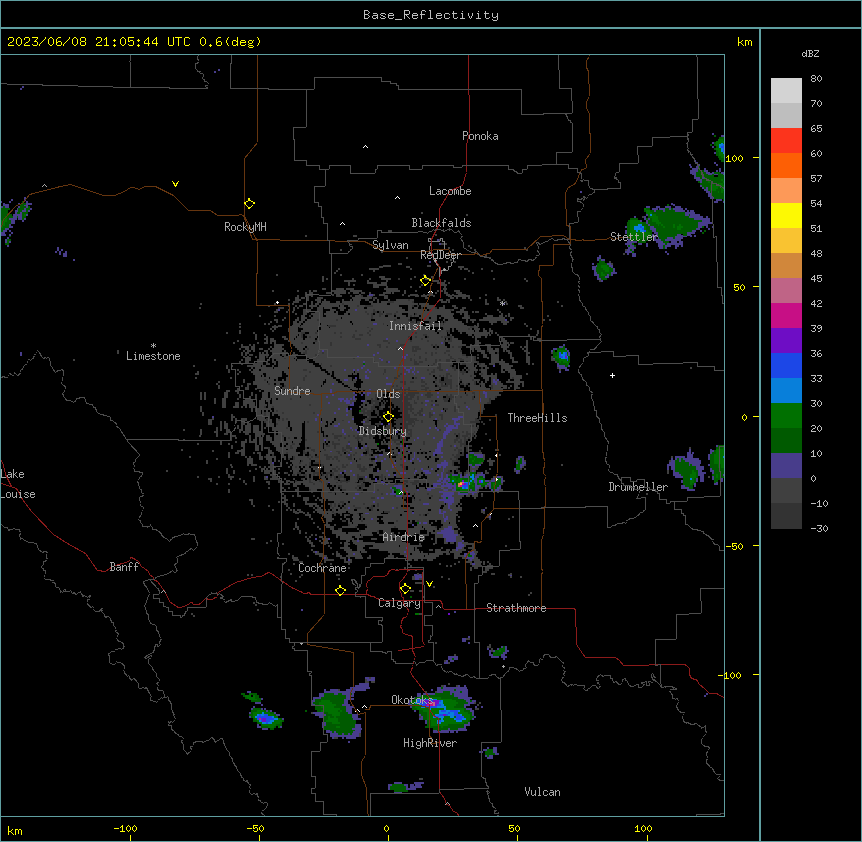Click the Lacombe city label

click(x=450, y=191)
